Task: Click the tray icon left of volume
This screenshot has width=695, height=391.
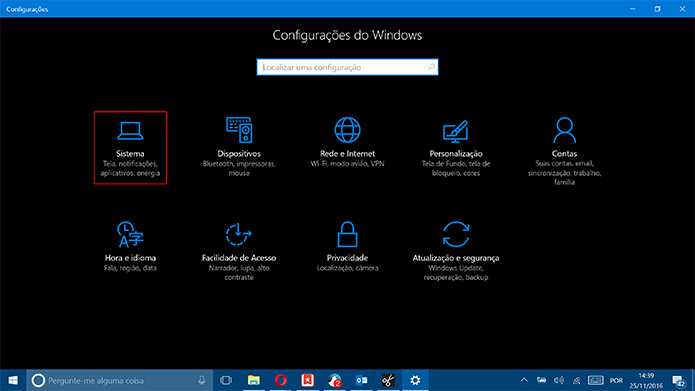Action: click(x=541, y=380)
